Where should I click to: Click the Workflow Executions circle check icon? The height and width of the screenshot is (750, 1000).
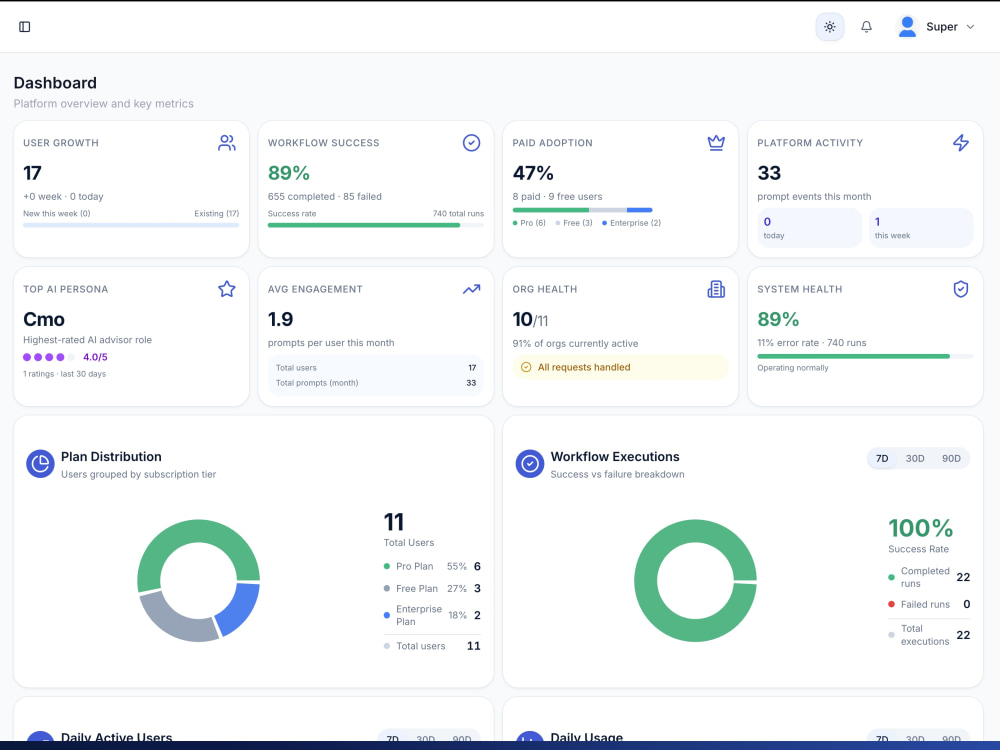[x=529, y=464]
